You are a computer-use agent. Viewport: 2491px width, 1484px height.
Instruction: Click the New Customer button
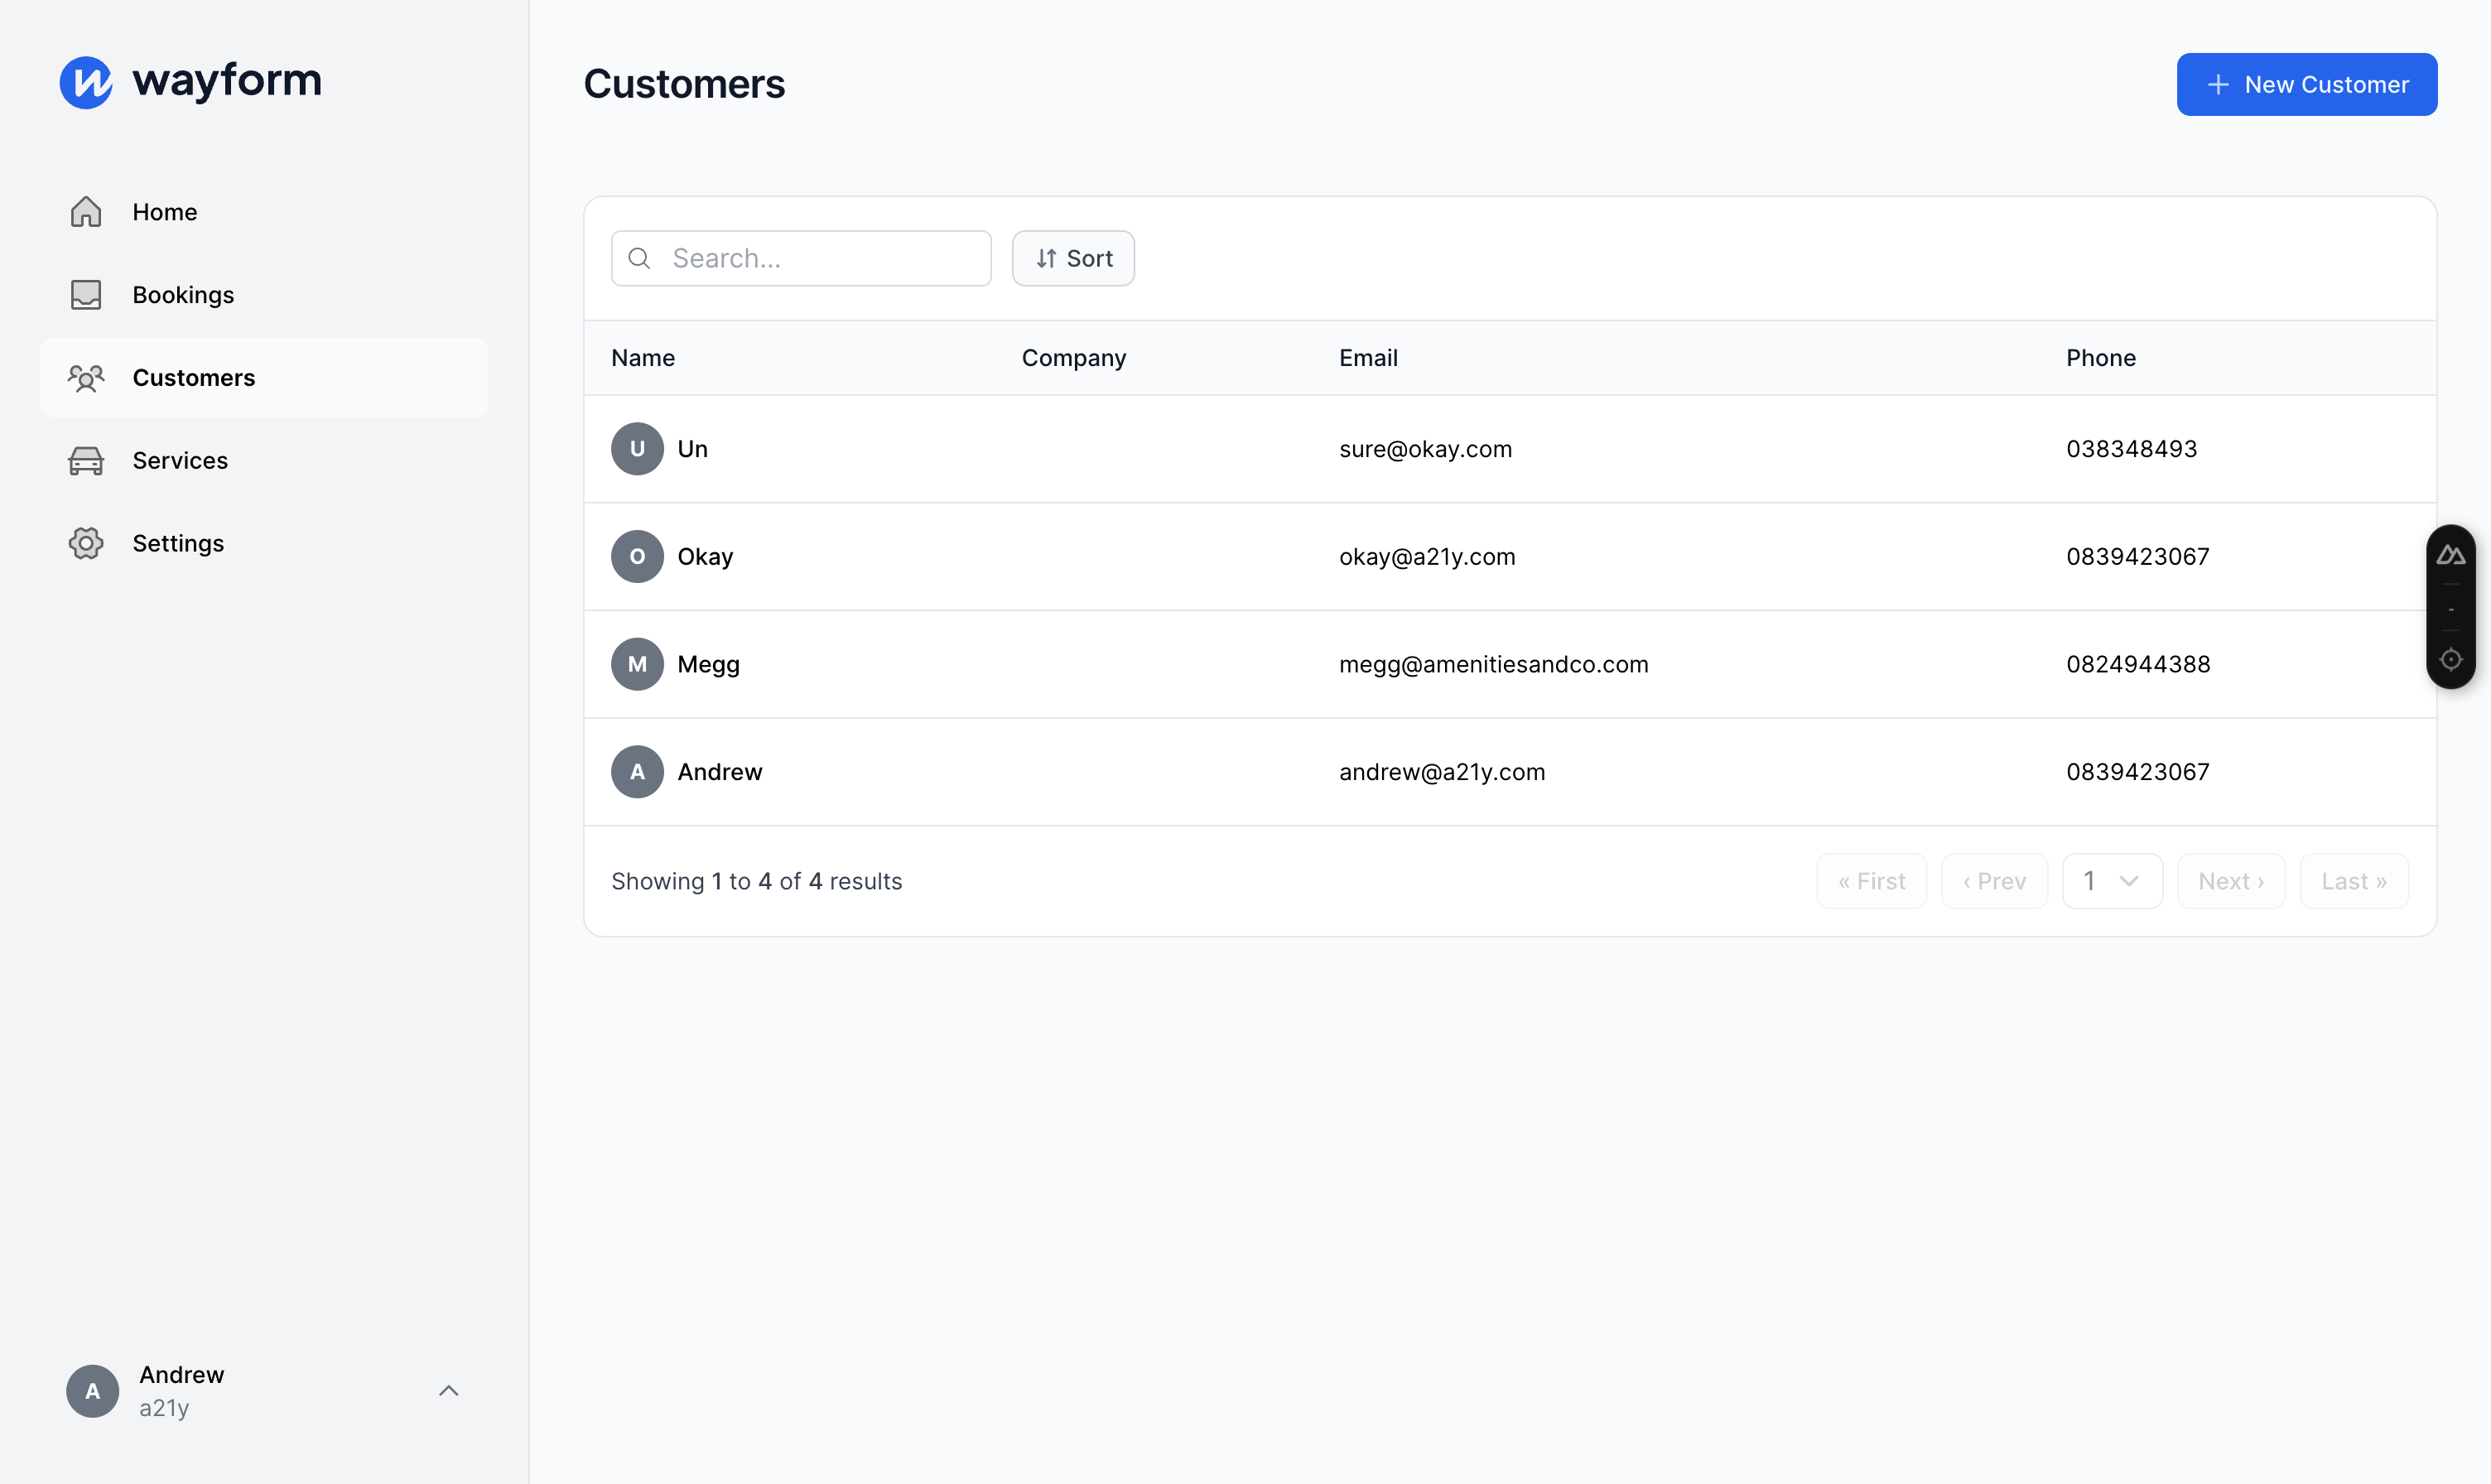(x=2305, y=83)
